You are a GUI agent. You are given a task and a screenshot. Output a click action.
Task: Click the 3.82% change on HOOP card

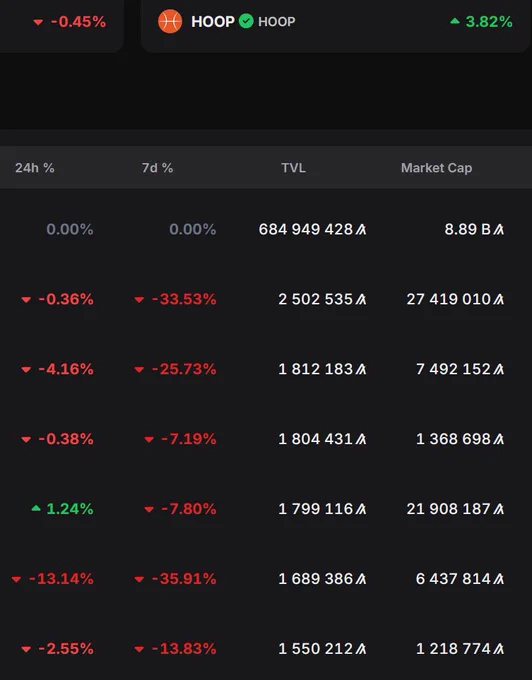pos(489,21)
